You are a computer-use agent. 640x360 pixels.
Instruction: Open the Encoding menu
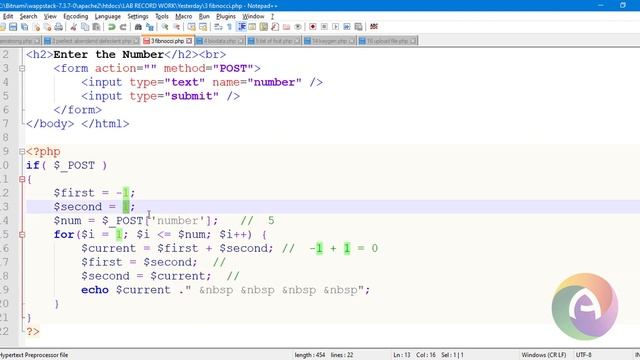click(76, 16)
